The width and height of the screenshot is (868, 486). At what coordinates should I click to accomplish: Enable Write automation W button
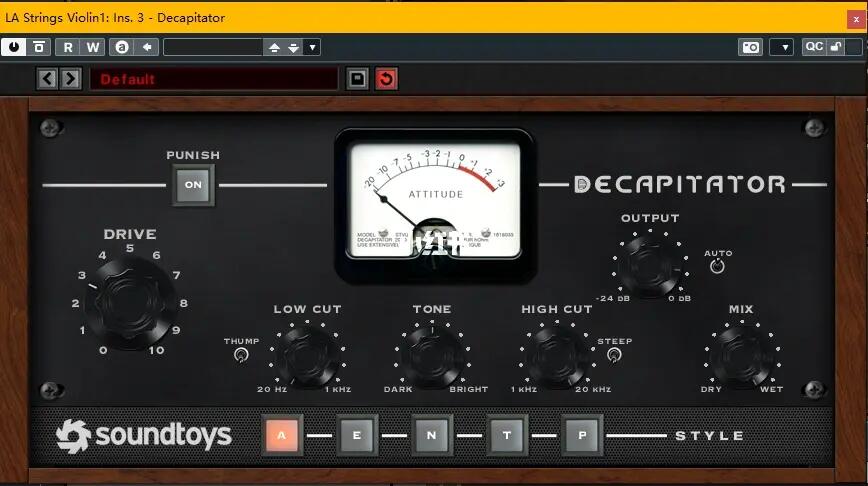click(93, 47)
